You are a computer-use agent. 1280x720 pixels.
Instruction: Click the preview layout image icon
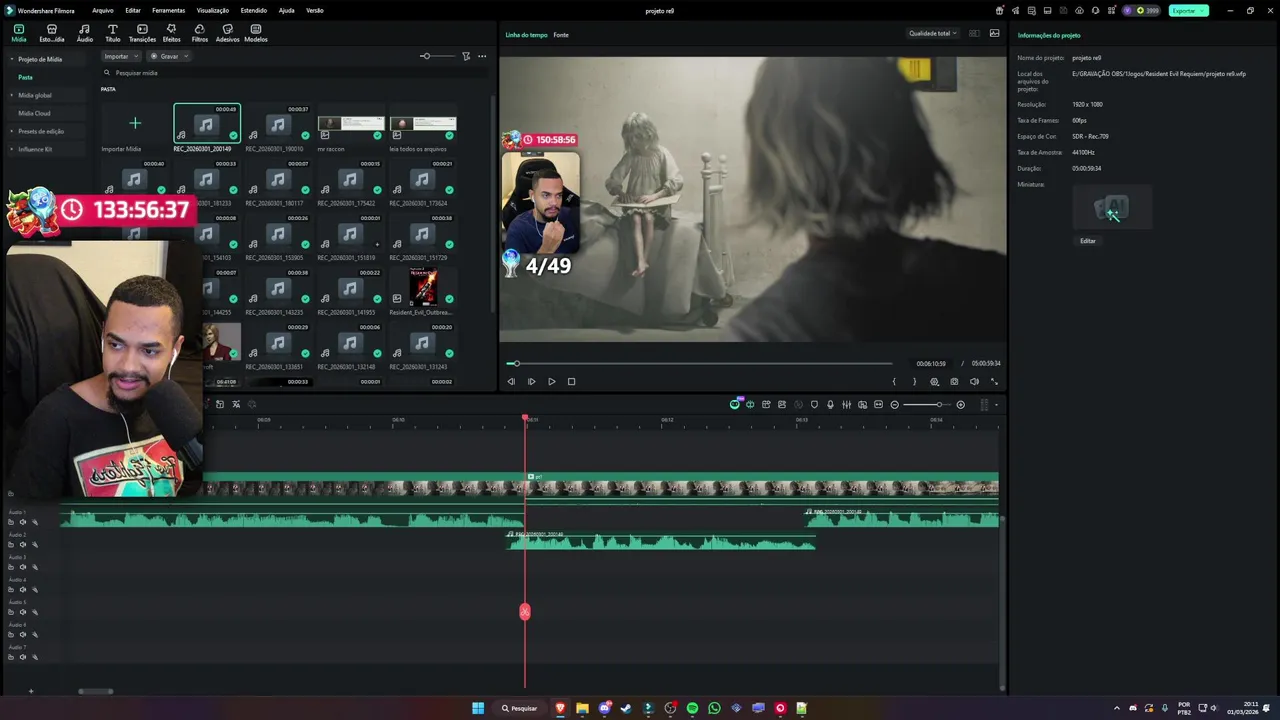[994, 33]
